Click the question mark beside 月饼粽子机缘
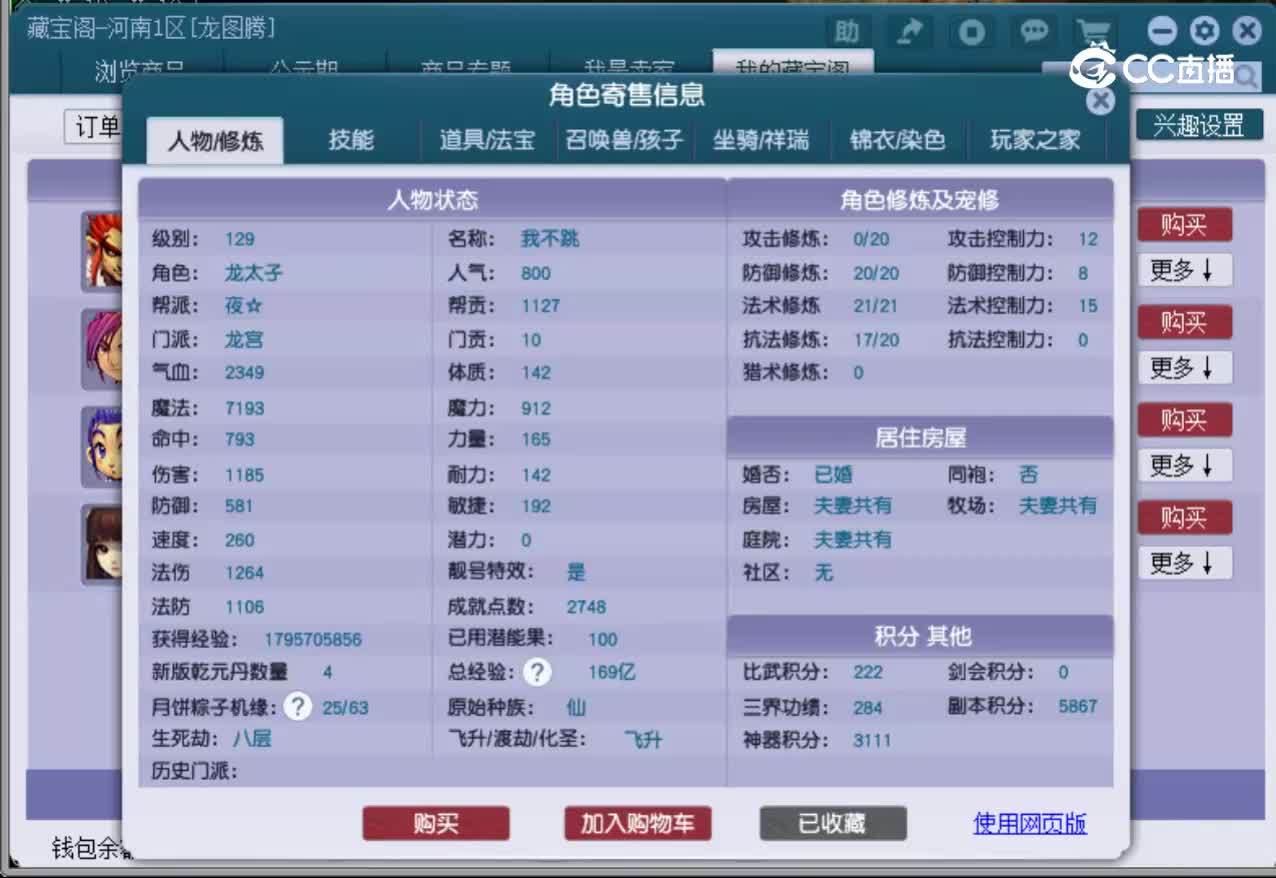Image resolution: width=1276 pixels, height=878 pixels. click(297, 706)
